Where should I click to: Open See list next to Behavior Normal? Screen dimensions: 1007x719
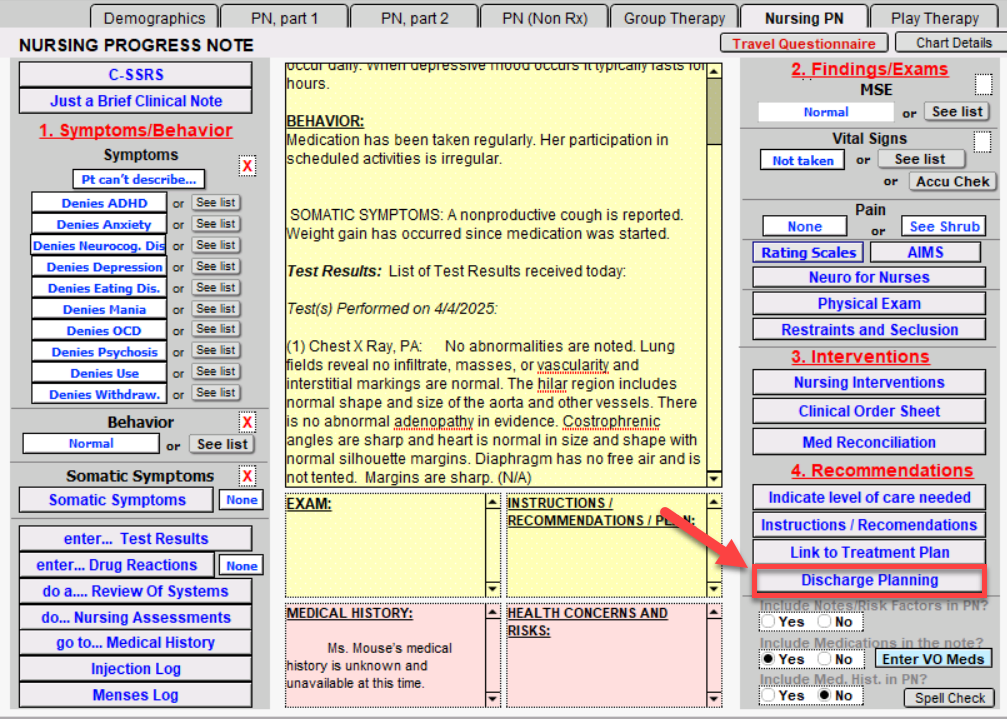(x=223, y=444)
